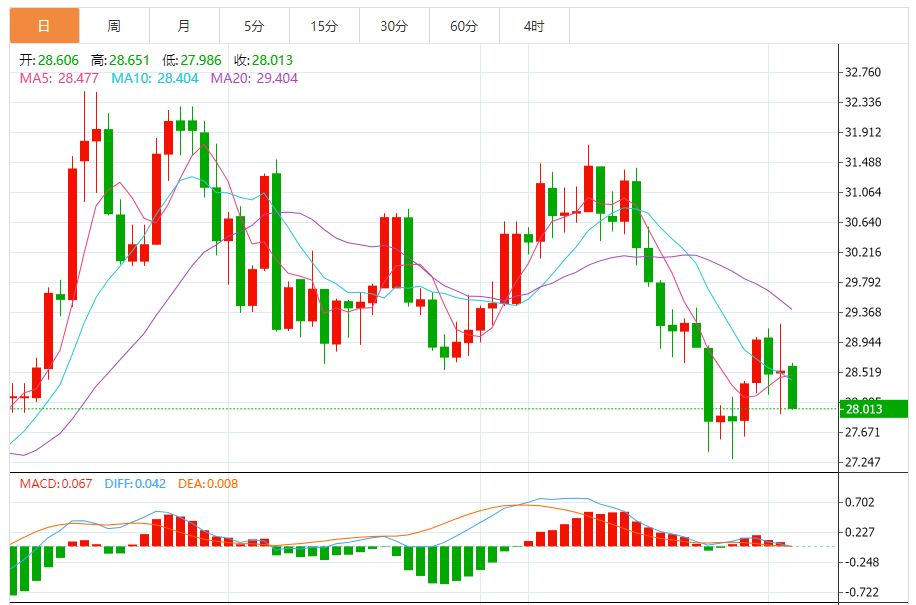The width and height of the screenshot is (916, 605).
Task: Click the 30.216 price axis label
Action: [x=863, y=252]
